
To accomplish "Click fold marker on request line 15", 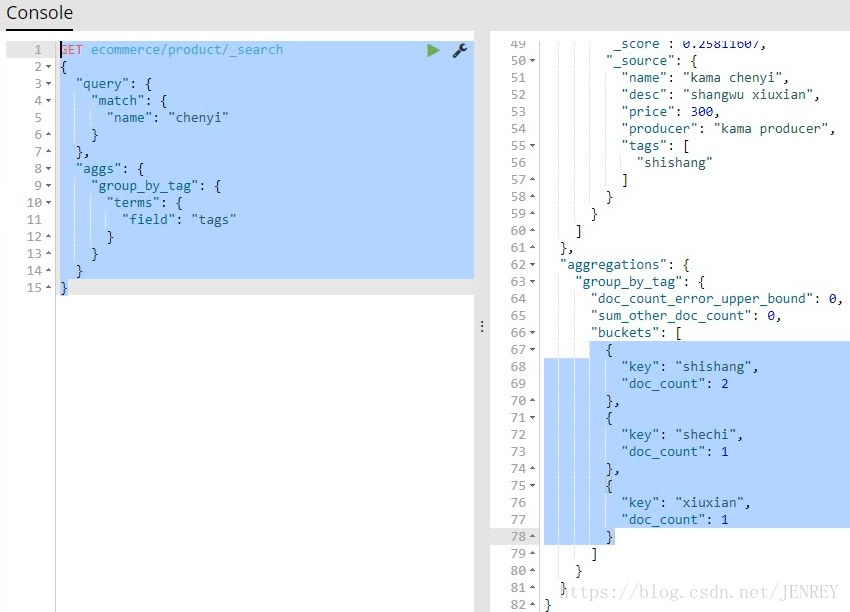I will 49,287.
